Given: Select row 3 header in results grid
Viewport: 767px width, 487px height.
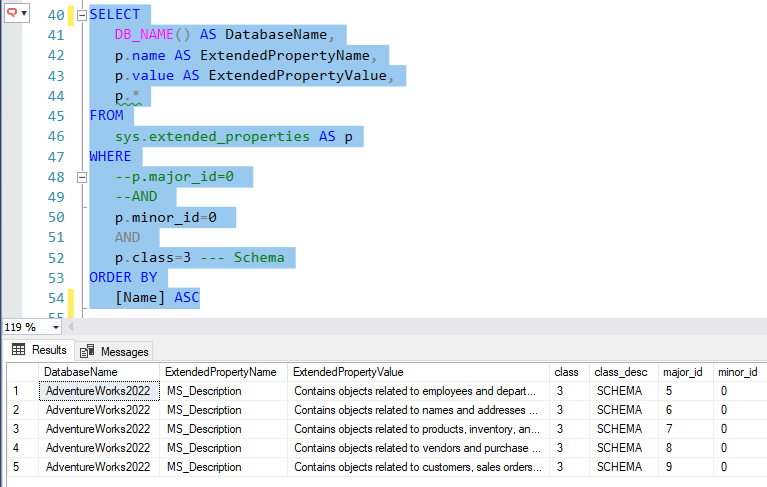Looking at the screenshot, I should tap(23, 429).
